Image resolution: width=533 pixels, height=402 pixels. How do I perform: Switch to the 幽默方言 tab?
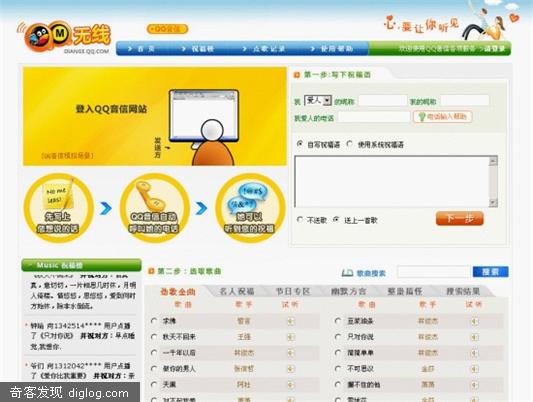(349, 292)
